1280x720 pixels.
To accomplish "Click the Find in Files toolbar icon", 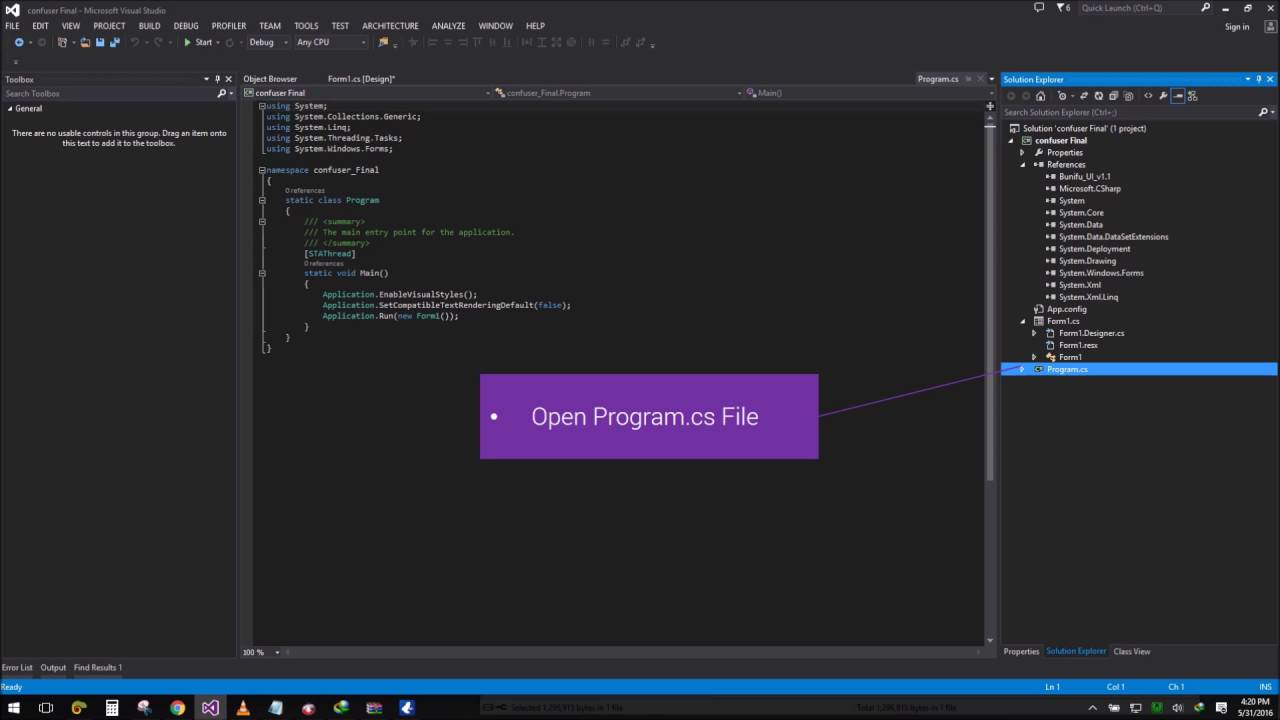I will click(x=383, y=42).
